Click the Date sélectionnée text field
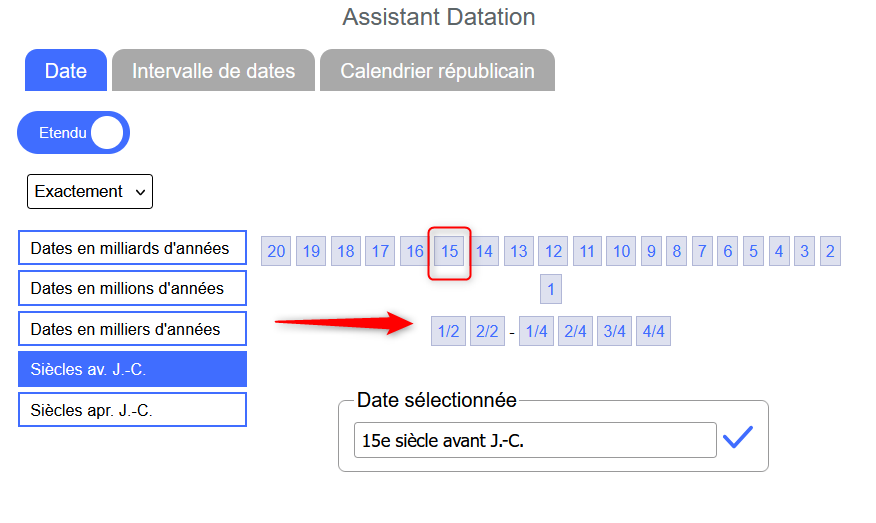 pyautogui.click(x=535, y=440)
